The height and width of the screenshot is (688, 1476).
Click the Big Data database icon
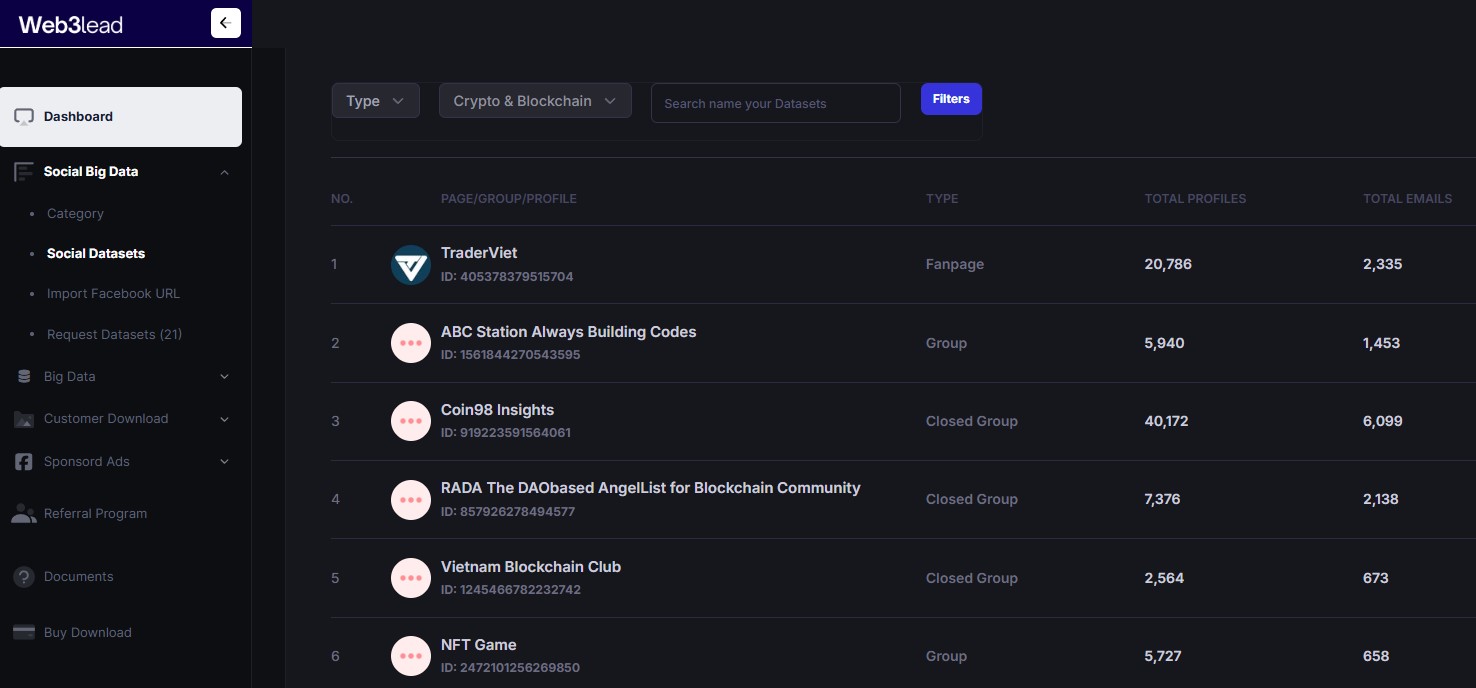[x=24, y=377]
